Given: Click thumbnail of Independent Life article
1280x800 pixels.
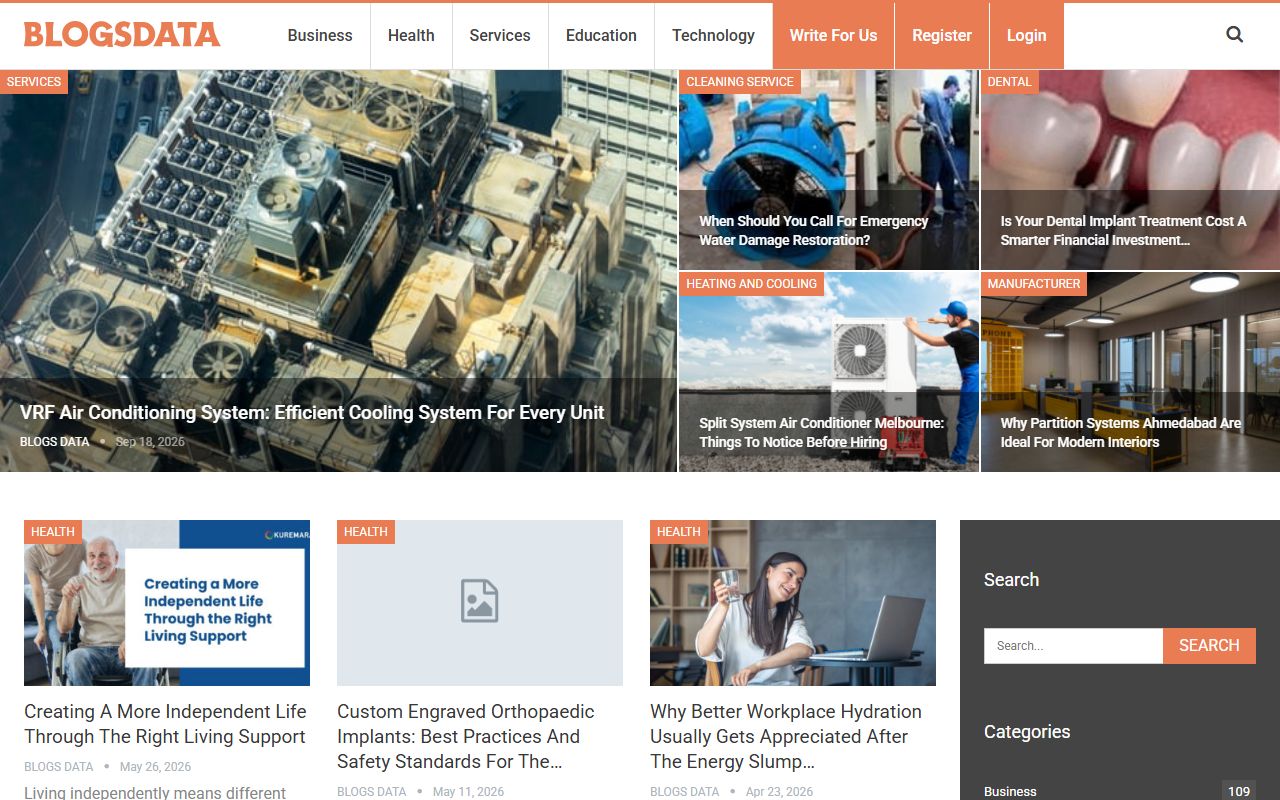Looking at the screenshot, I should pos(167,603).
